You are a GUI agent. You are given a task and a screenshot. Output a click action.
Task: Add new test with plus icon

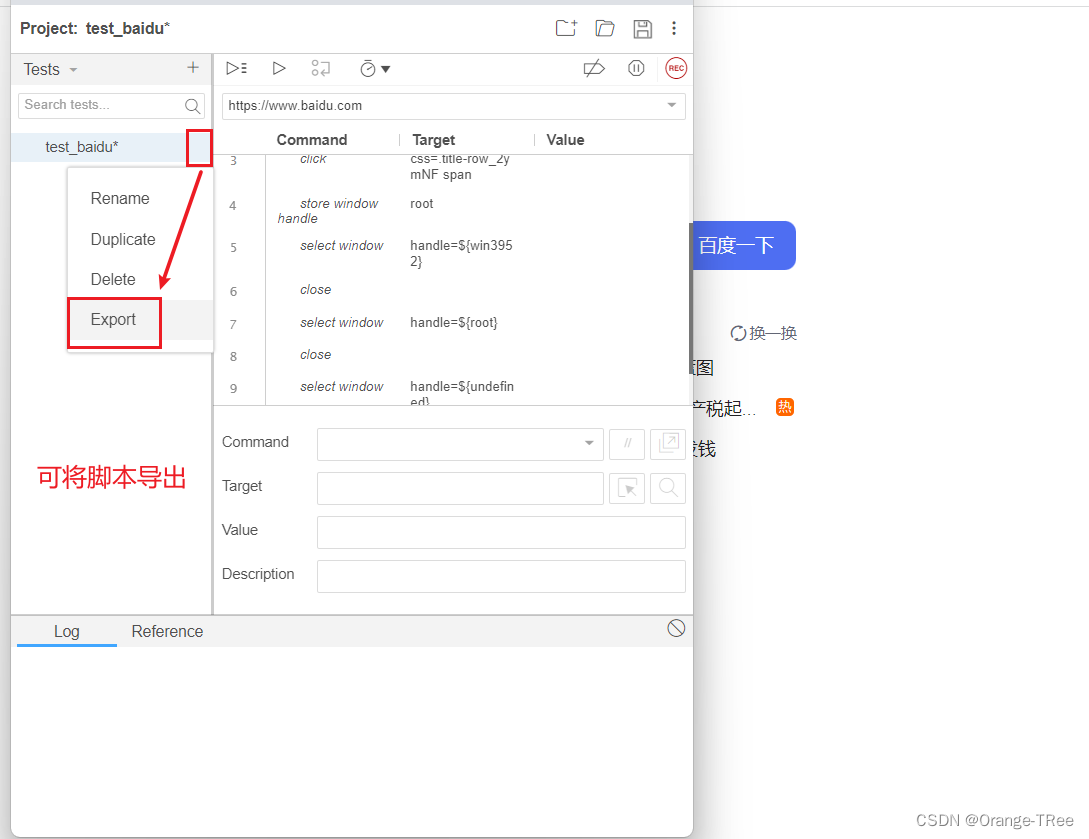coord(193,67)
